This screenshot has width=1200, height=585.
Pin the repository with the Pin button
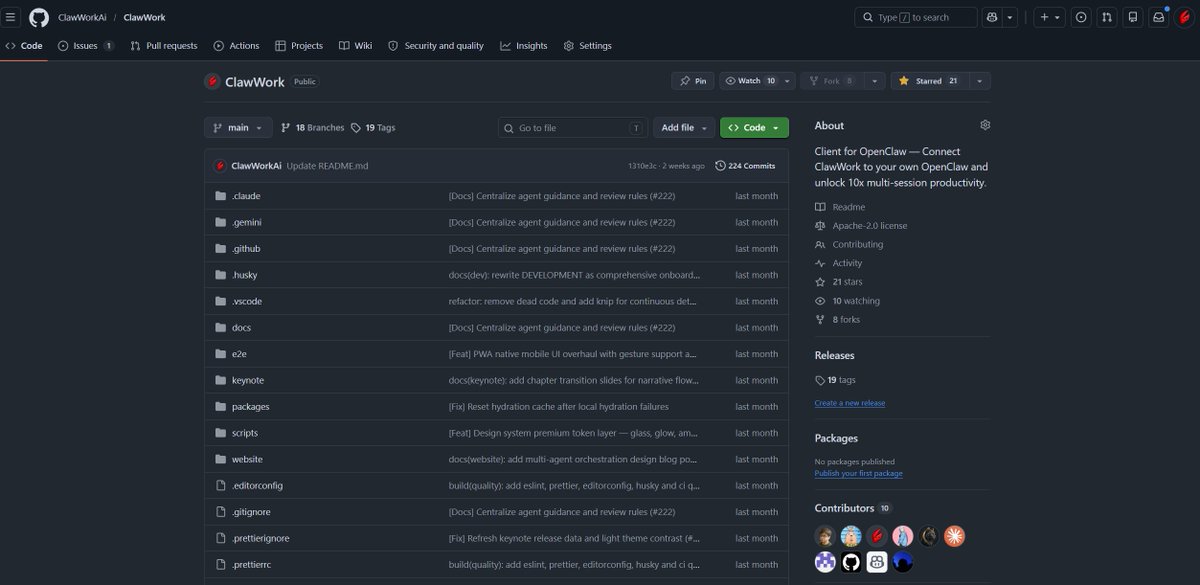[693, 81]
